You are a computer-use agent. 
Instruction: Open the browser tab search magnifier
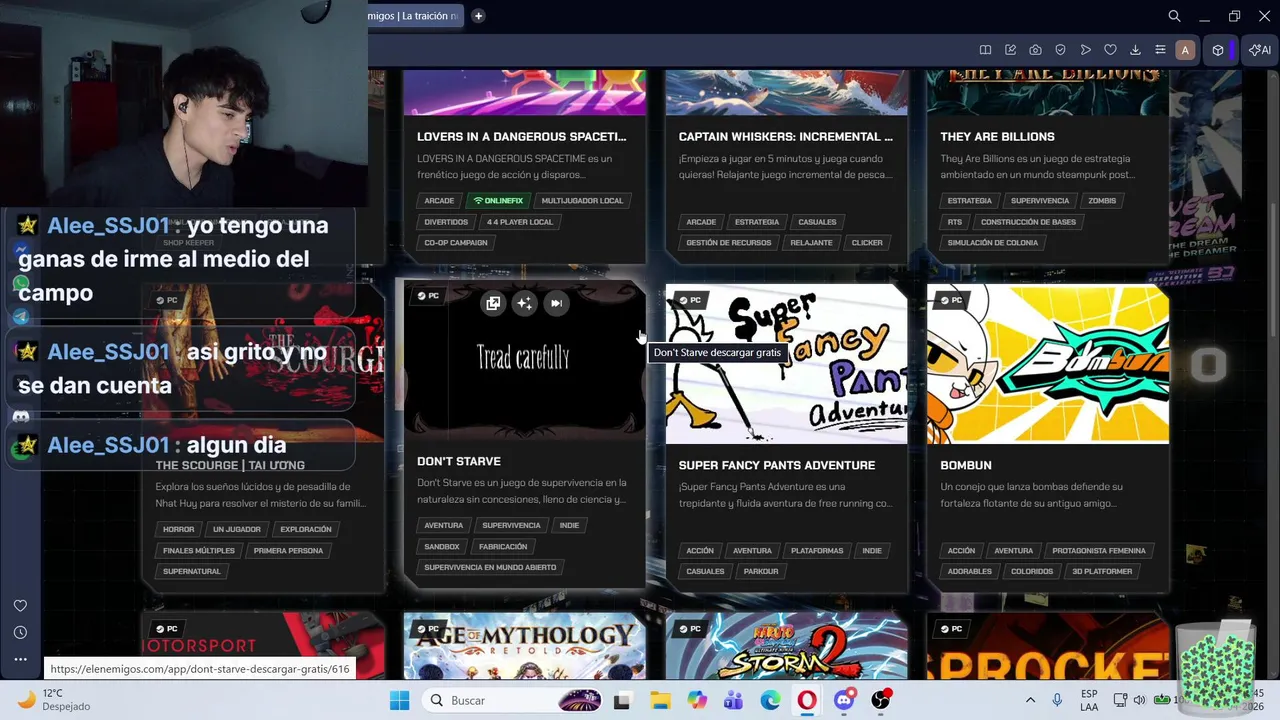1175,16
